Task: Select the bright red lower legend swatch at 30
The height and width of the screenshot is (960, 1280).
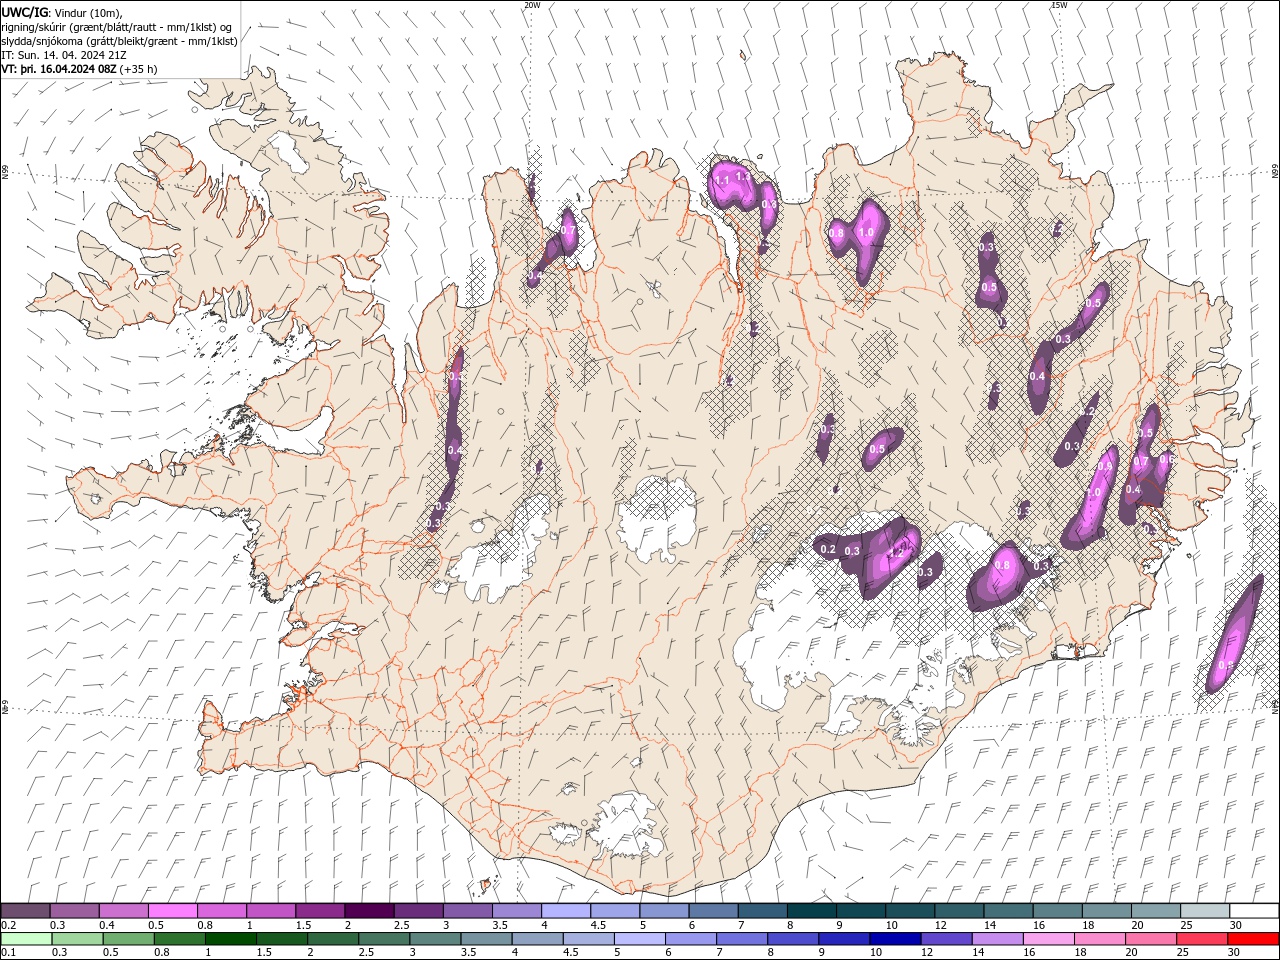Action: coord(1253,939)
